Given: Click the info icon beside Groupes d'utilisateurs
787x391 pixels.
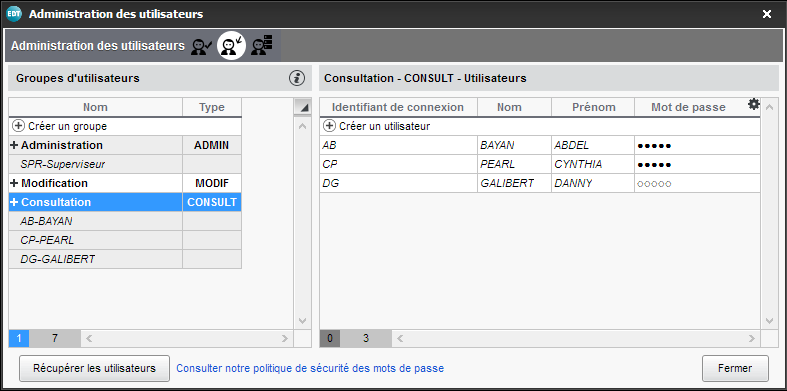Looking at the screenshot, I should coord(297,78).
